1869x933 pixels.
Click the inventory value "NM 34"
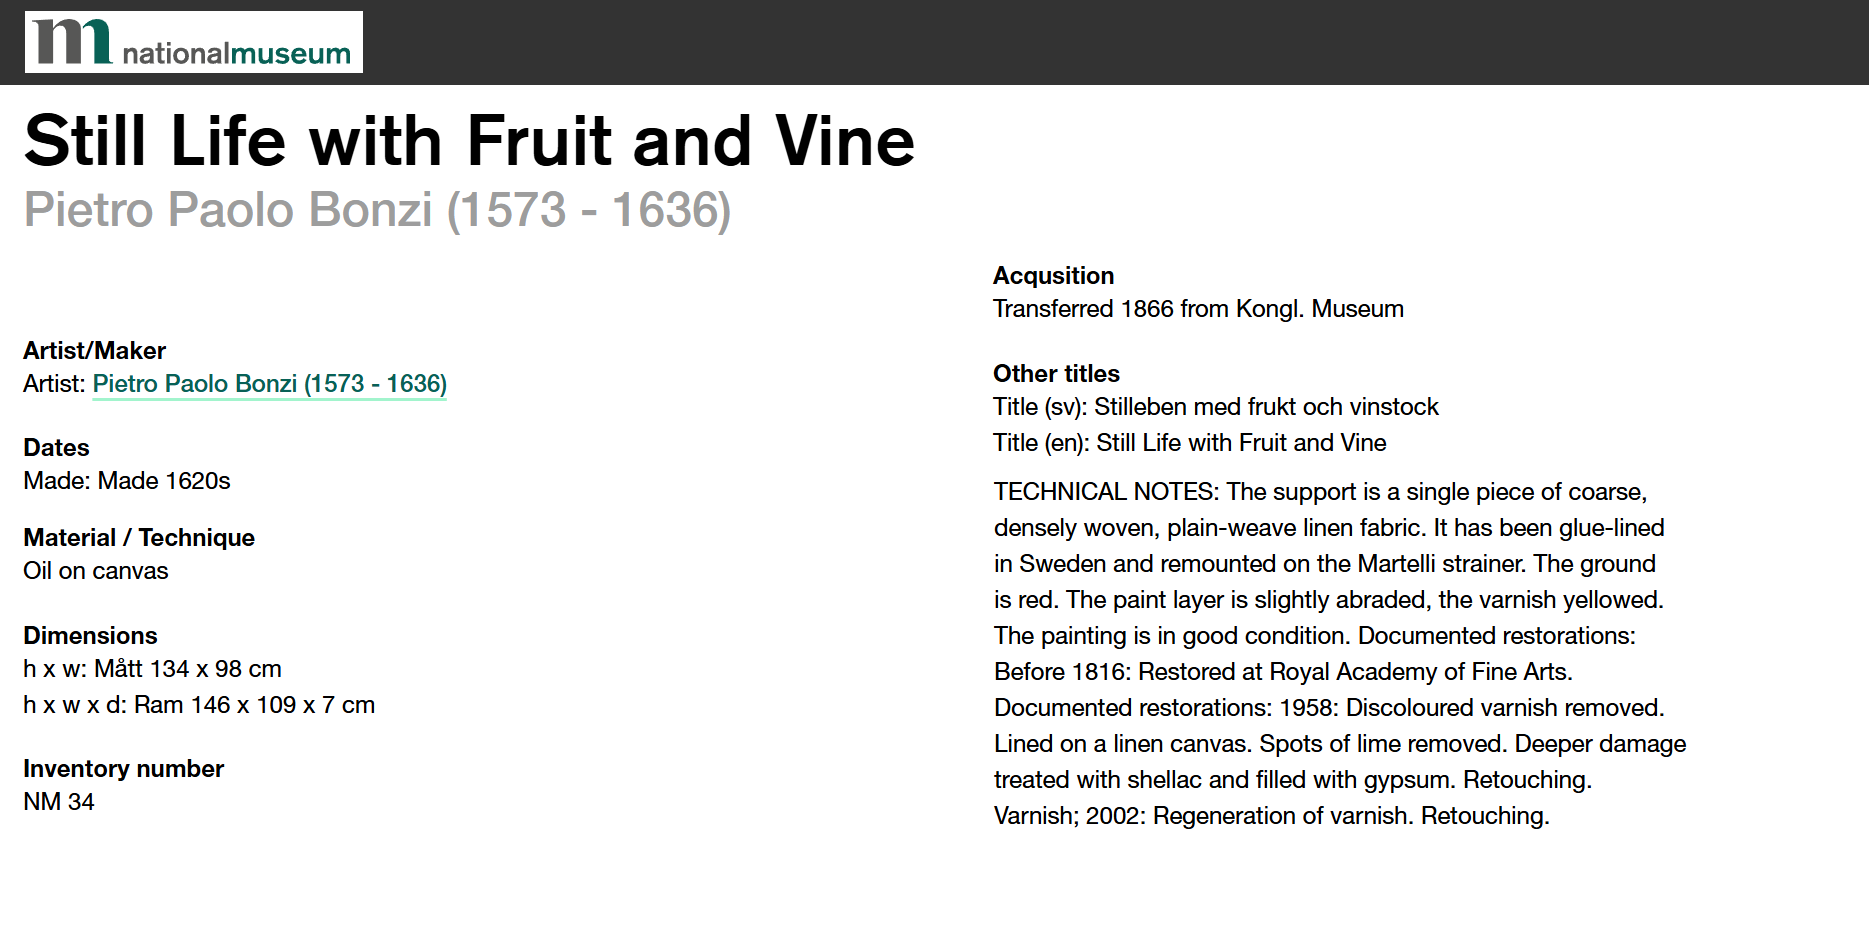click(59, 802)
